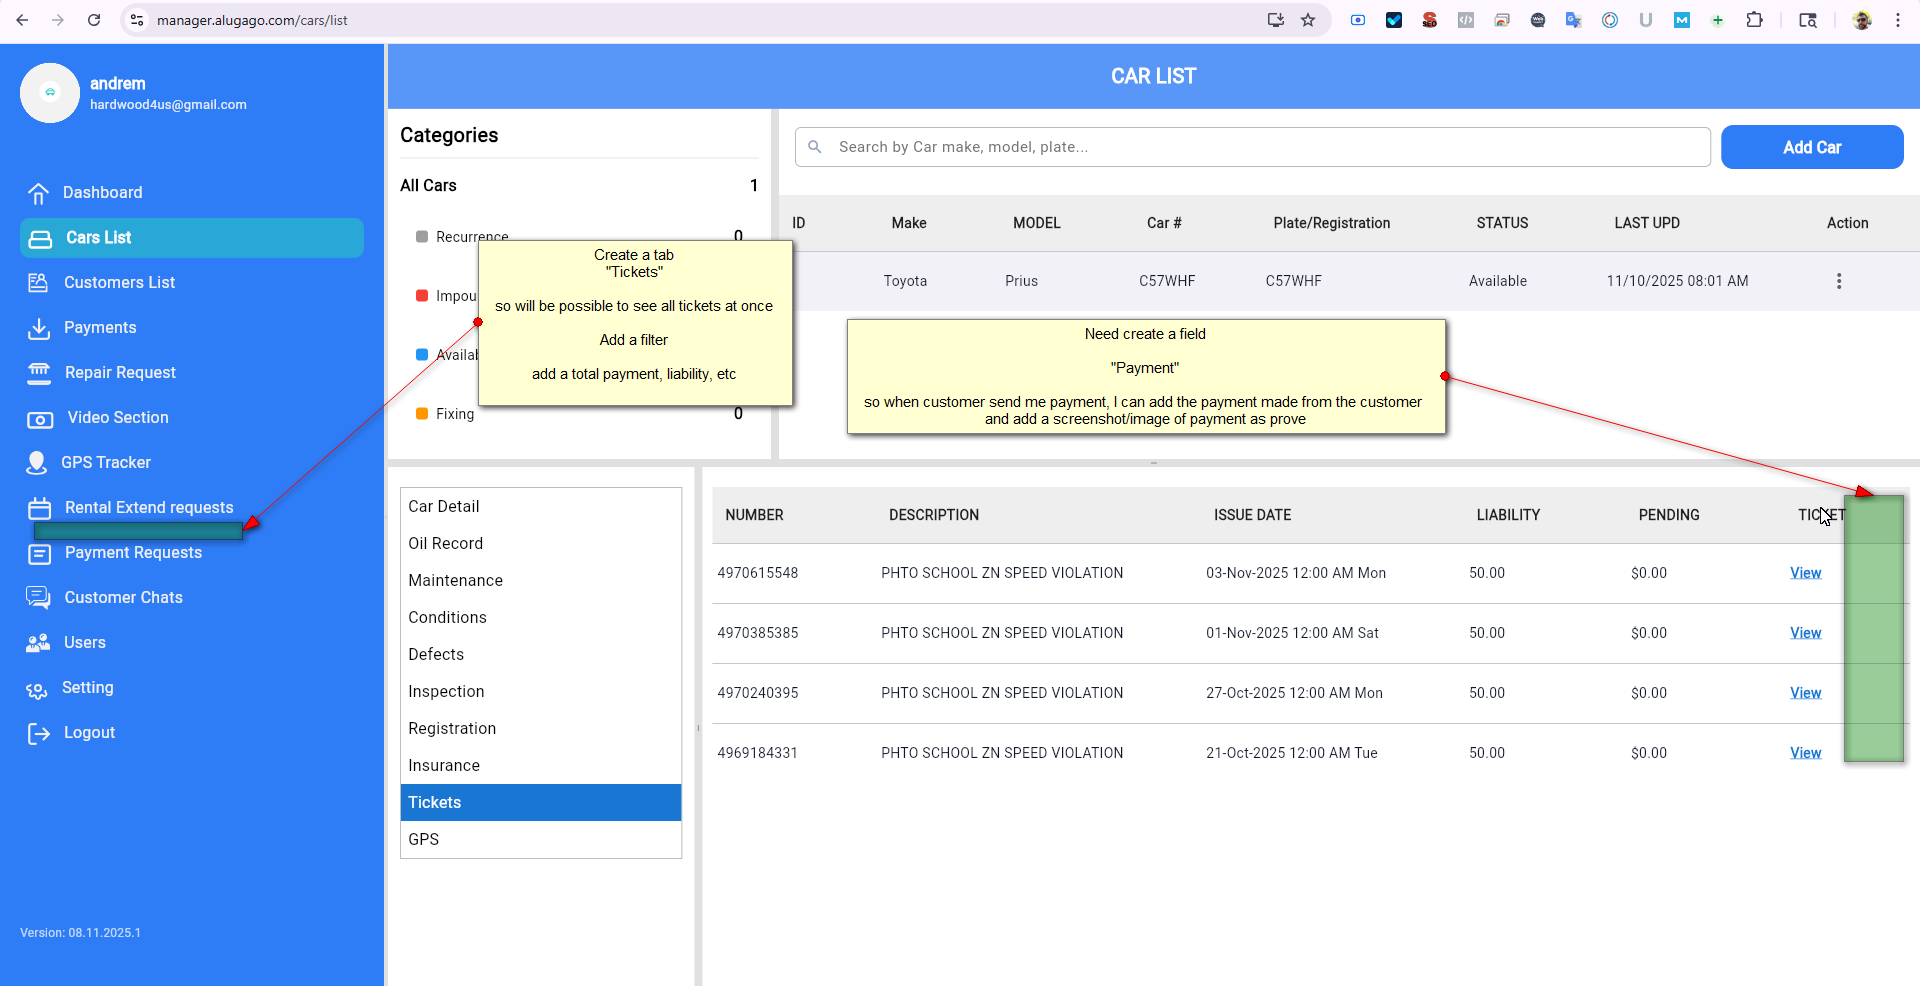Click the Customer Chats bubble icon

38,598
